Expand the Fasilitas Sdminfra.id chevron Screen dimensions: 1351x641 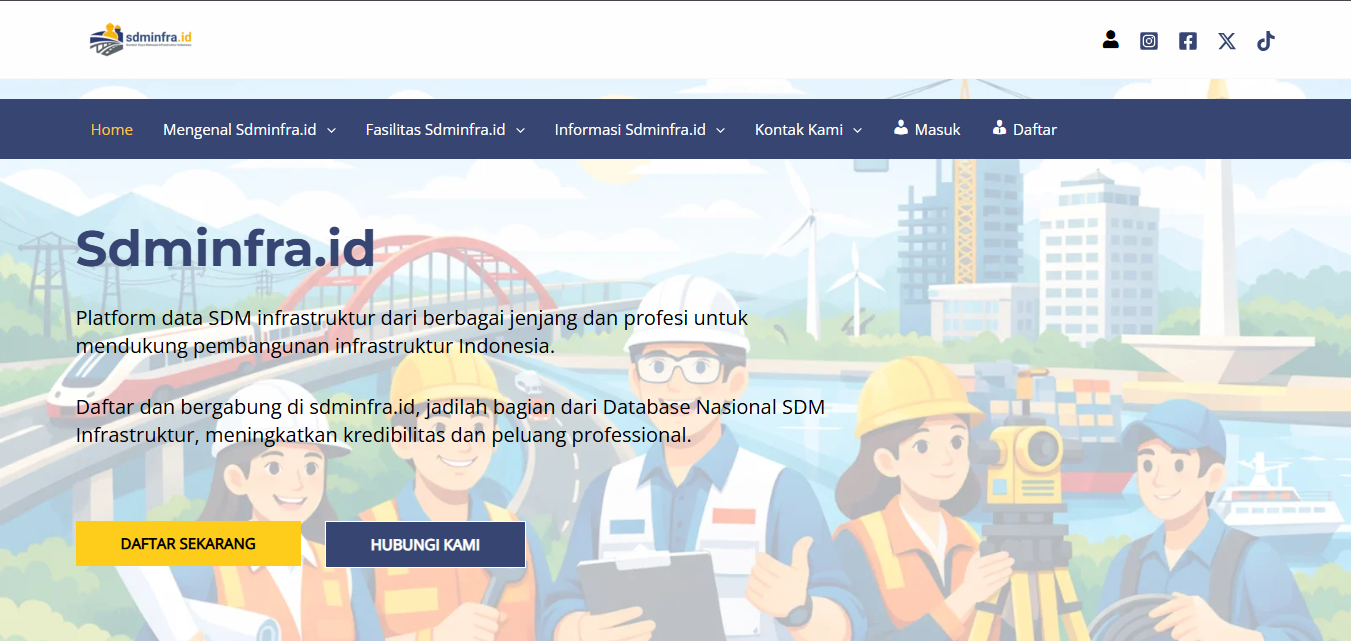coord(520,130)
